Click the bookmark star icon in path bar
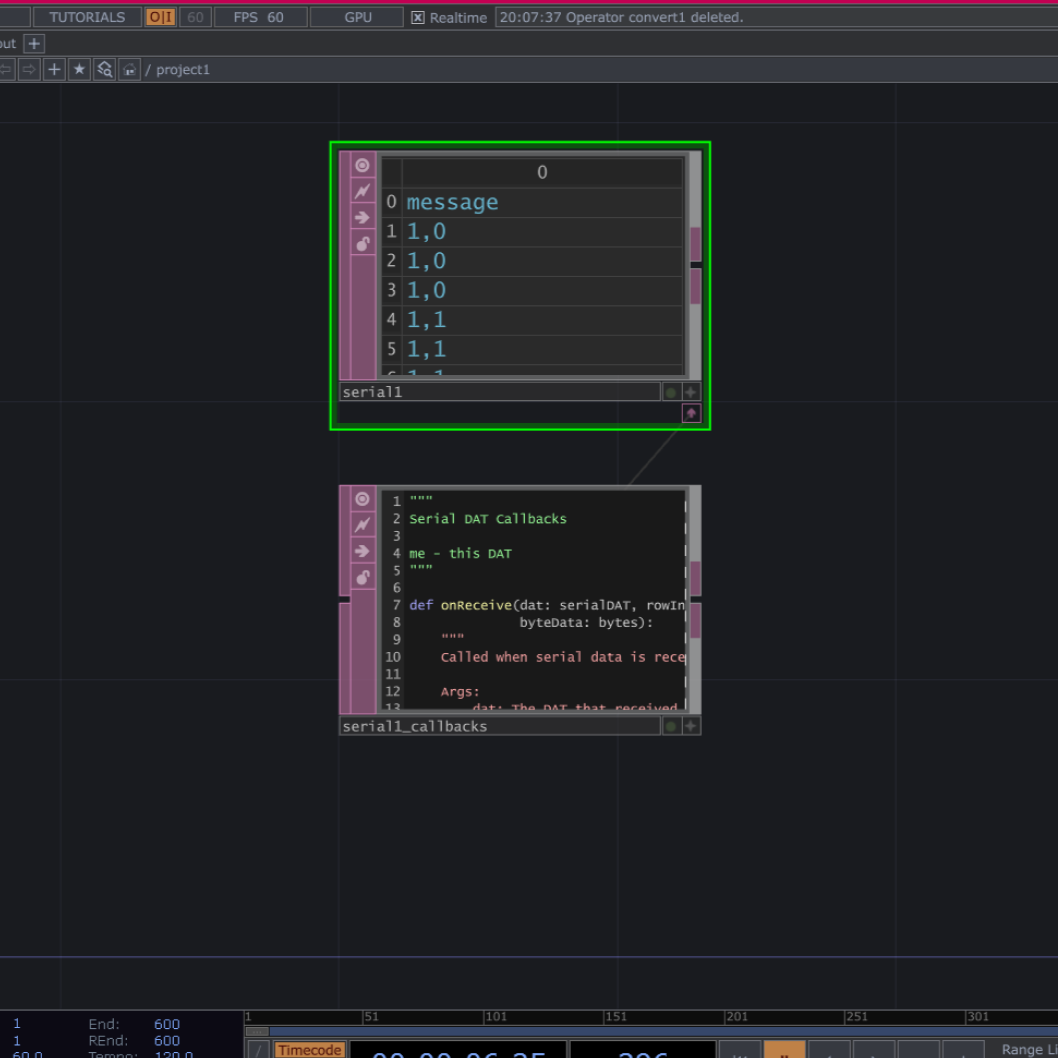This screenshot has height=1058, width=1058. pos(79,69)
